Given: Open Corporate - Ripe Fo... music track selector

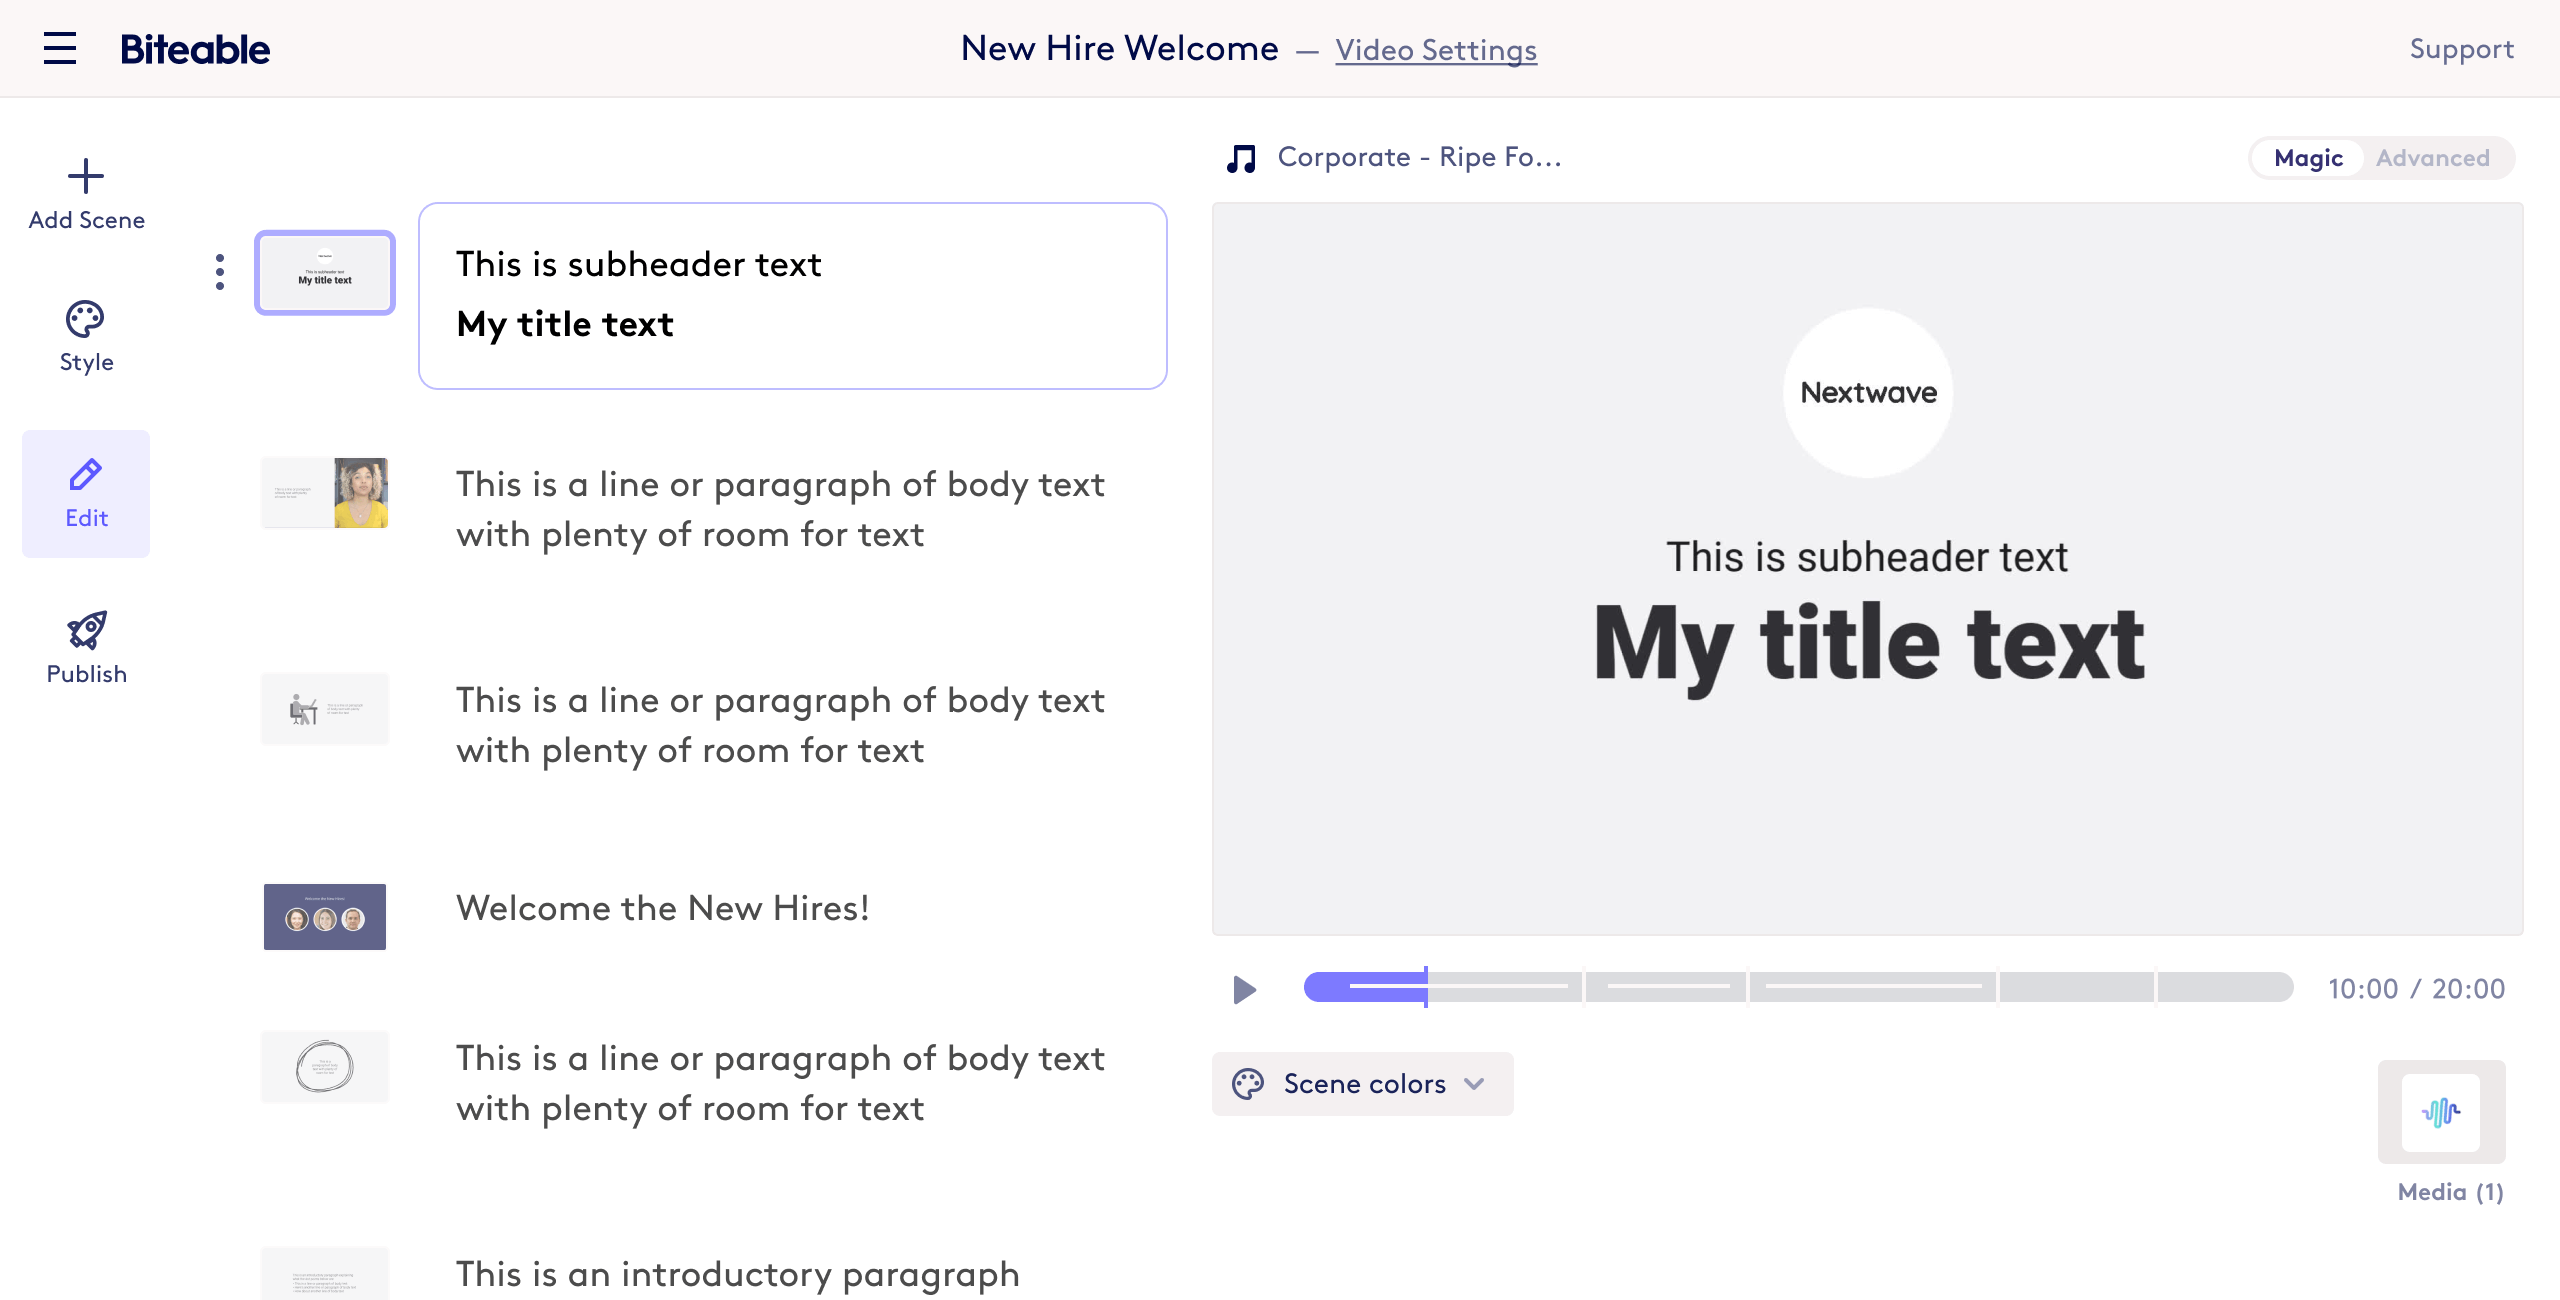Looking at the screenshot, I should tap(1419, 158).
